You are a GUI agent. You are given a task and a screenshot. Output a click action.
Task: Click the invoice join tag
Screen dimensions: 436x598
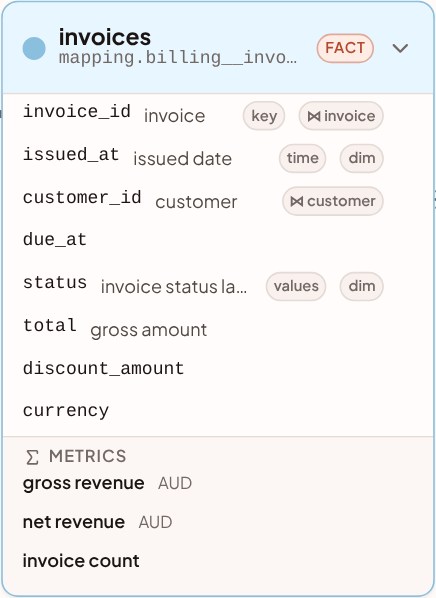coord(341,116)
